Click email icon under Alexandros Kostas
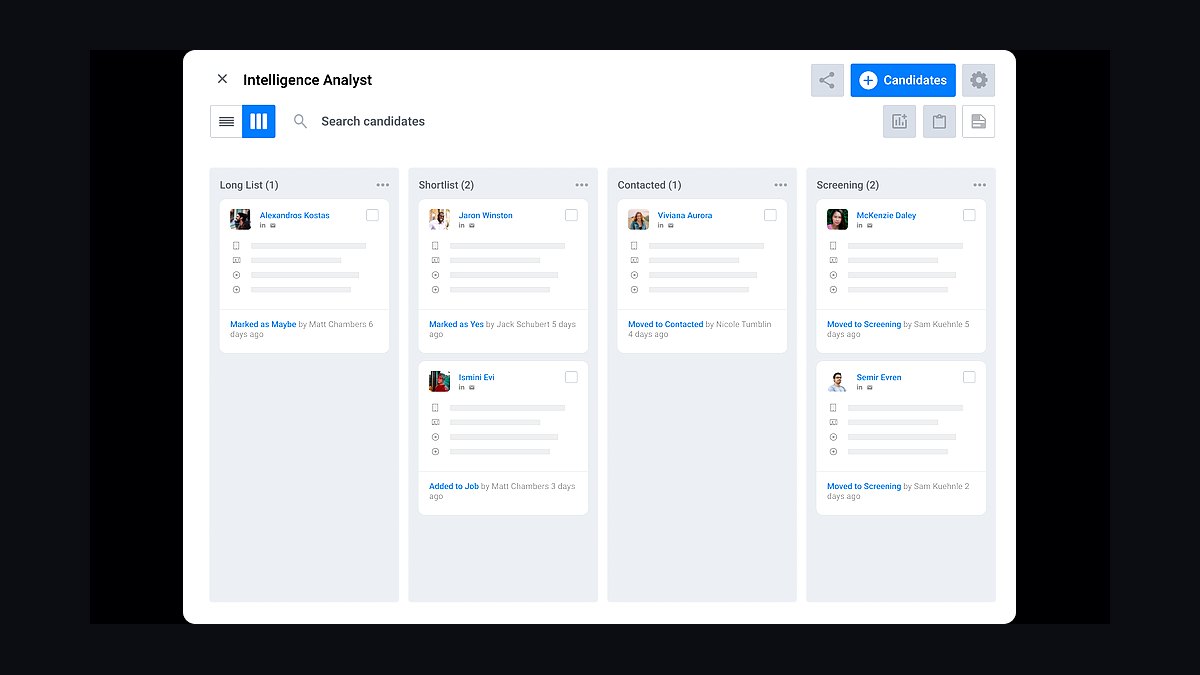The width and height of the screenshot is (1200, 675). [x=273, y=226]
